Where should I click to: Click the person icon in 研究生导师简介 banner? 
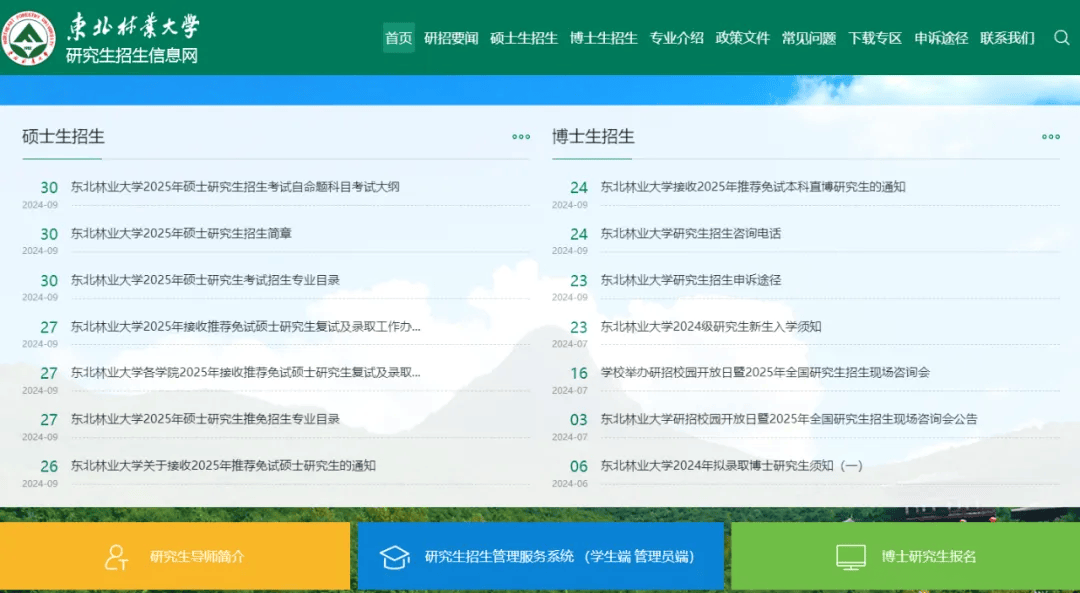(116, 556)
